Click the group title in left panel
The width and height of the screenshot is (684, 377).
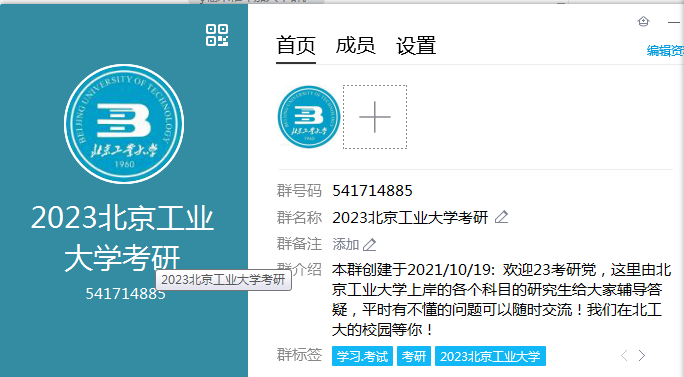point(122,238)
